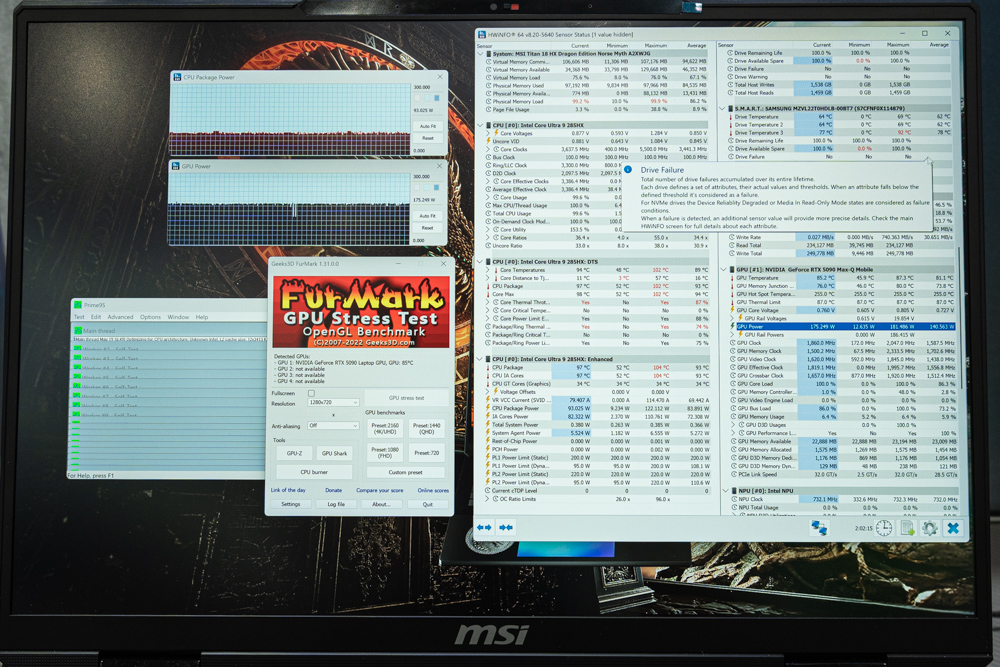Open the Edit menu in Prime95

coord(96,317)
